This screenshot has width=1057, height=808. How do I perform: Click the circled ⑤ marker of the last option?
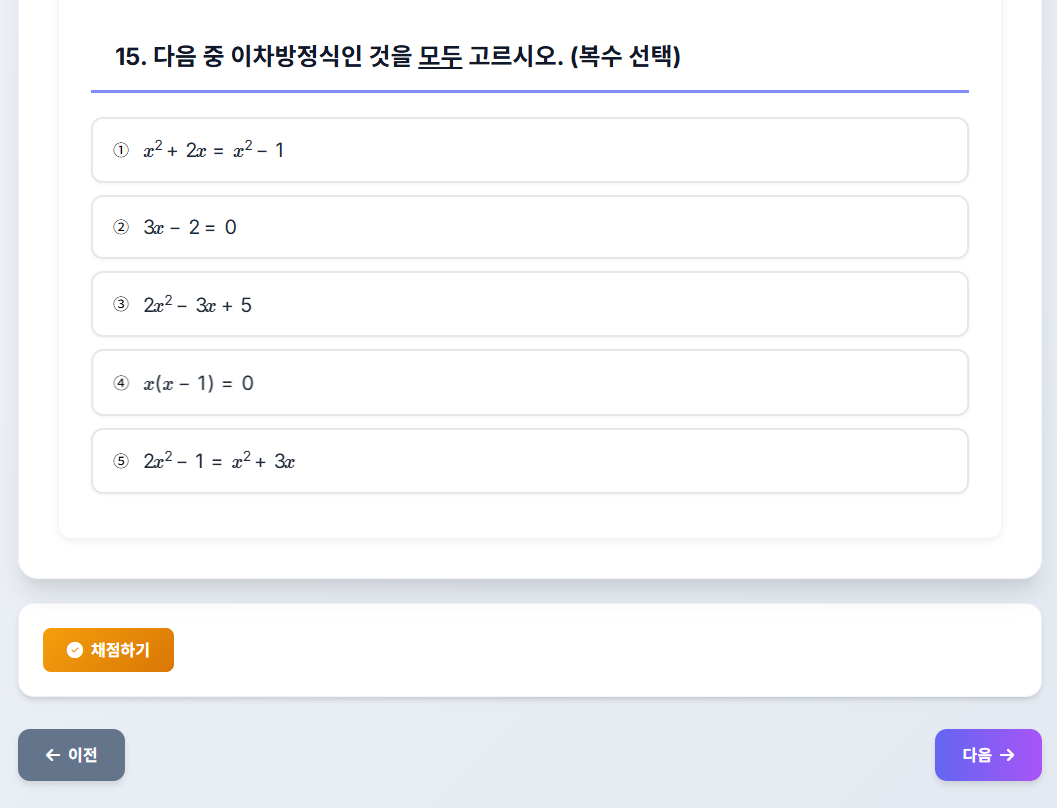click(x=121, y=460)
